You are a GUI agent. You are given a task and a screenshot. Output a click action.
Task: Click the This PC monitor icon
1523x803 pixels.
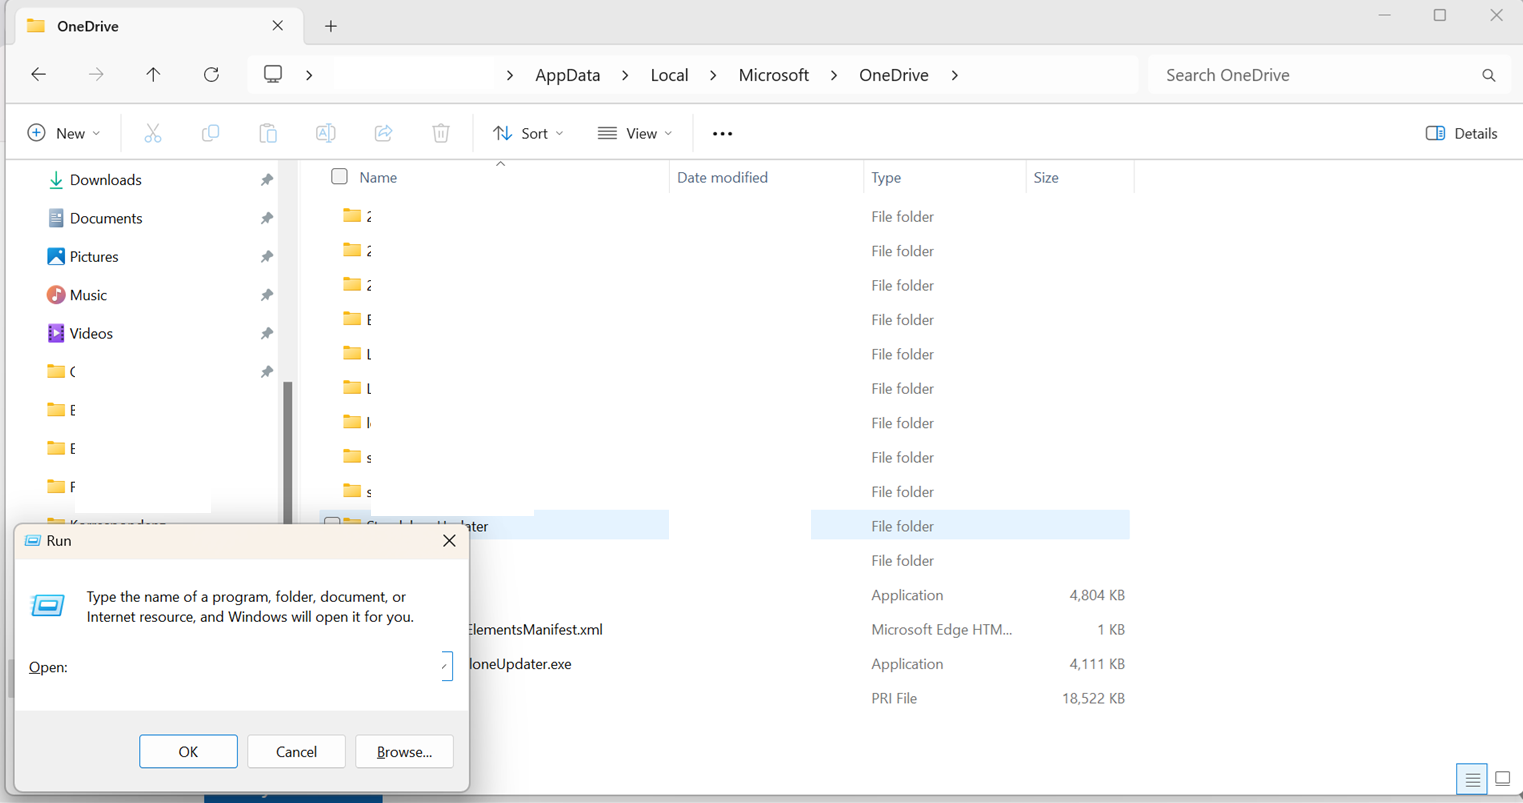click(273, 75)
